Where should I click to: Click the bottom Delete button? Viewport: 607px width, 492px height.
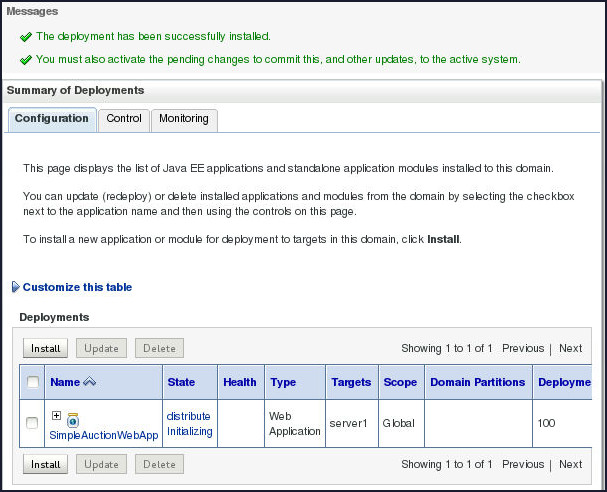coord(159,464)
